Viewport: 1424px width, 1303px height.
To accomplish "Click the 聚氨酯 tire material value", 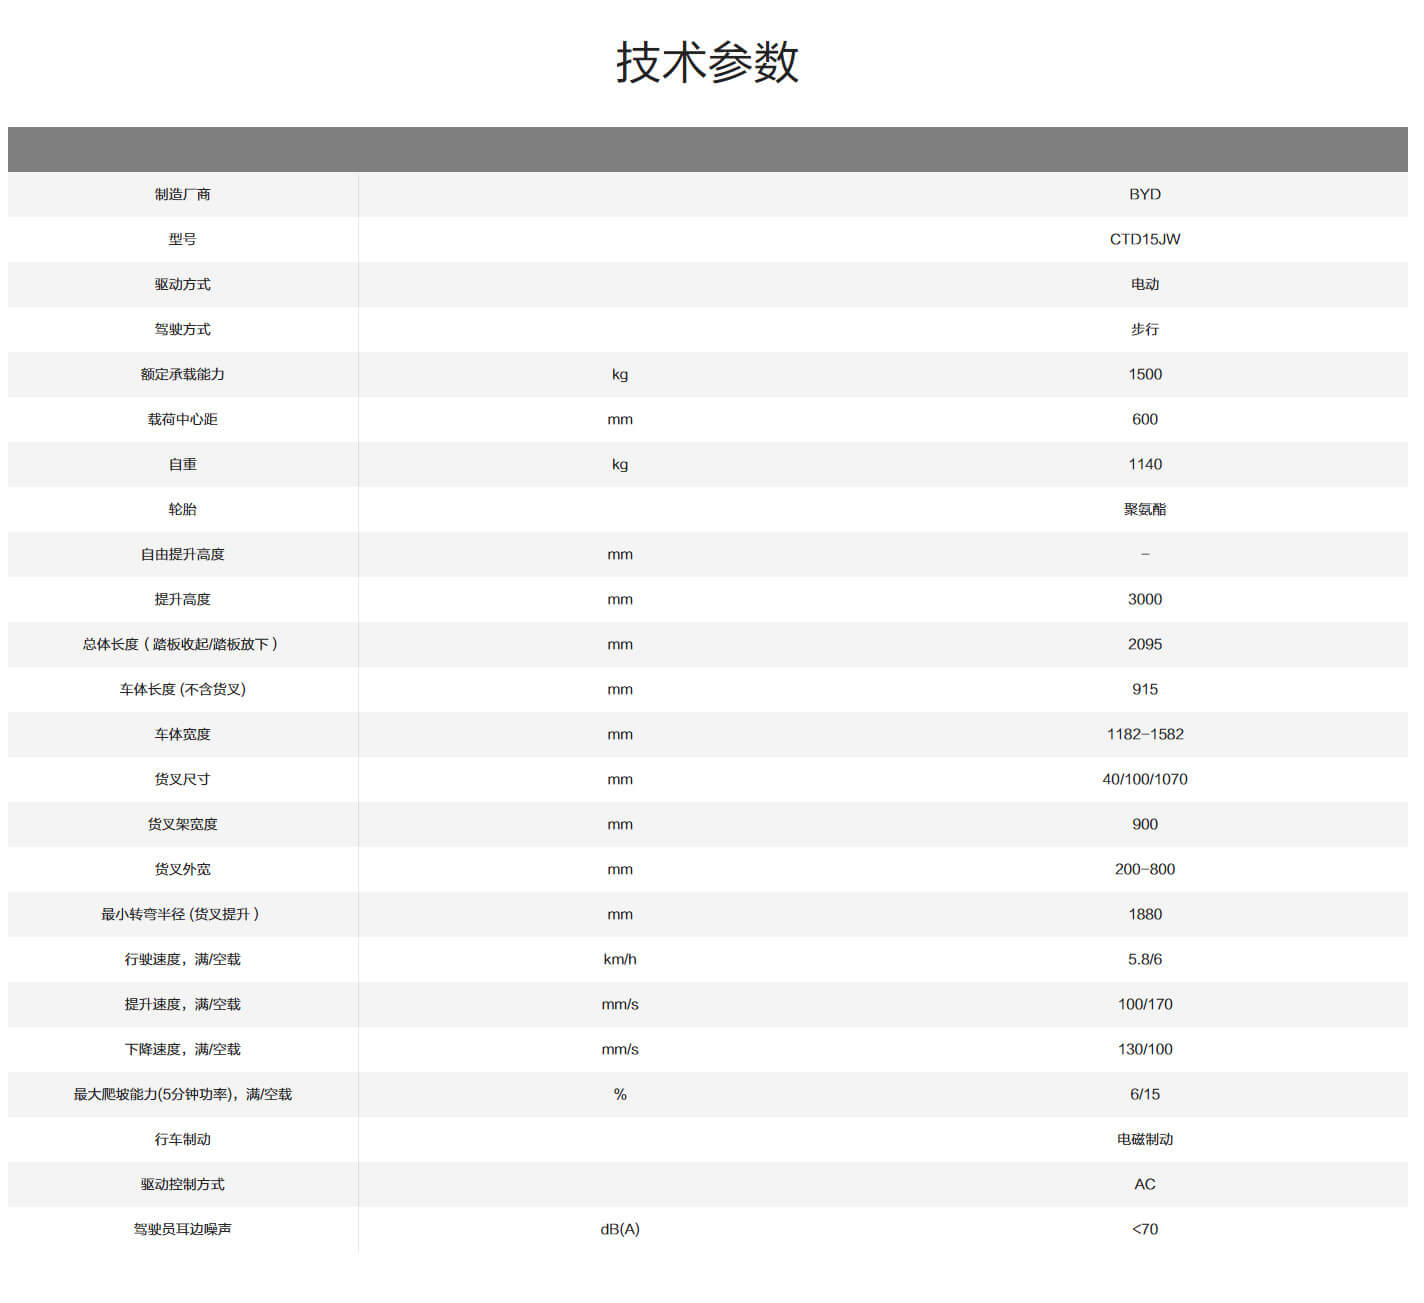I will click(x=1144, y=509).
